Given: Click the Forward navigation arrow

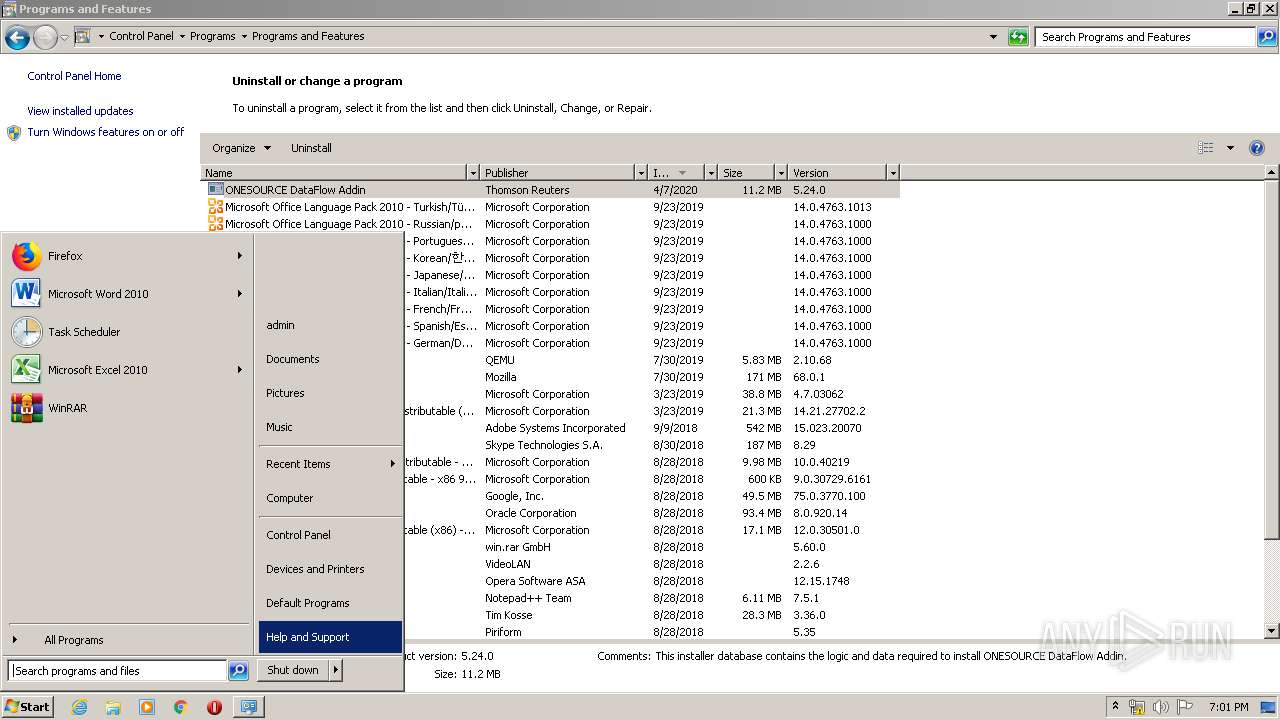Looking at the screenshot, I should point(45,38).
